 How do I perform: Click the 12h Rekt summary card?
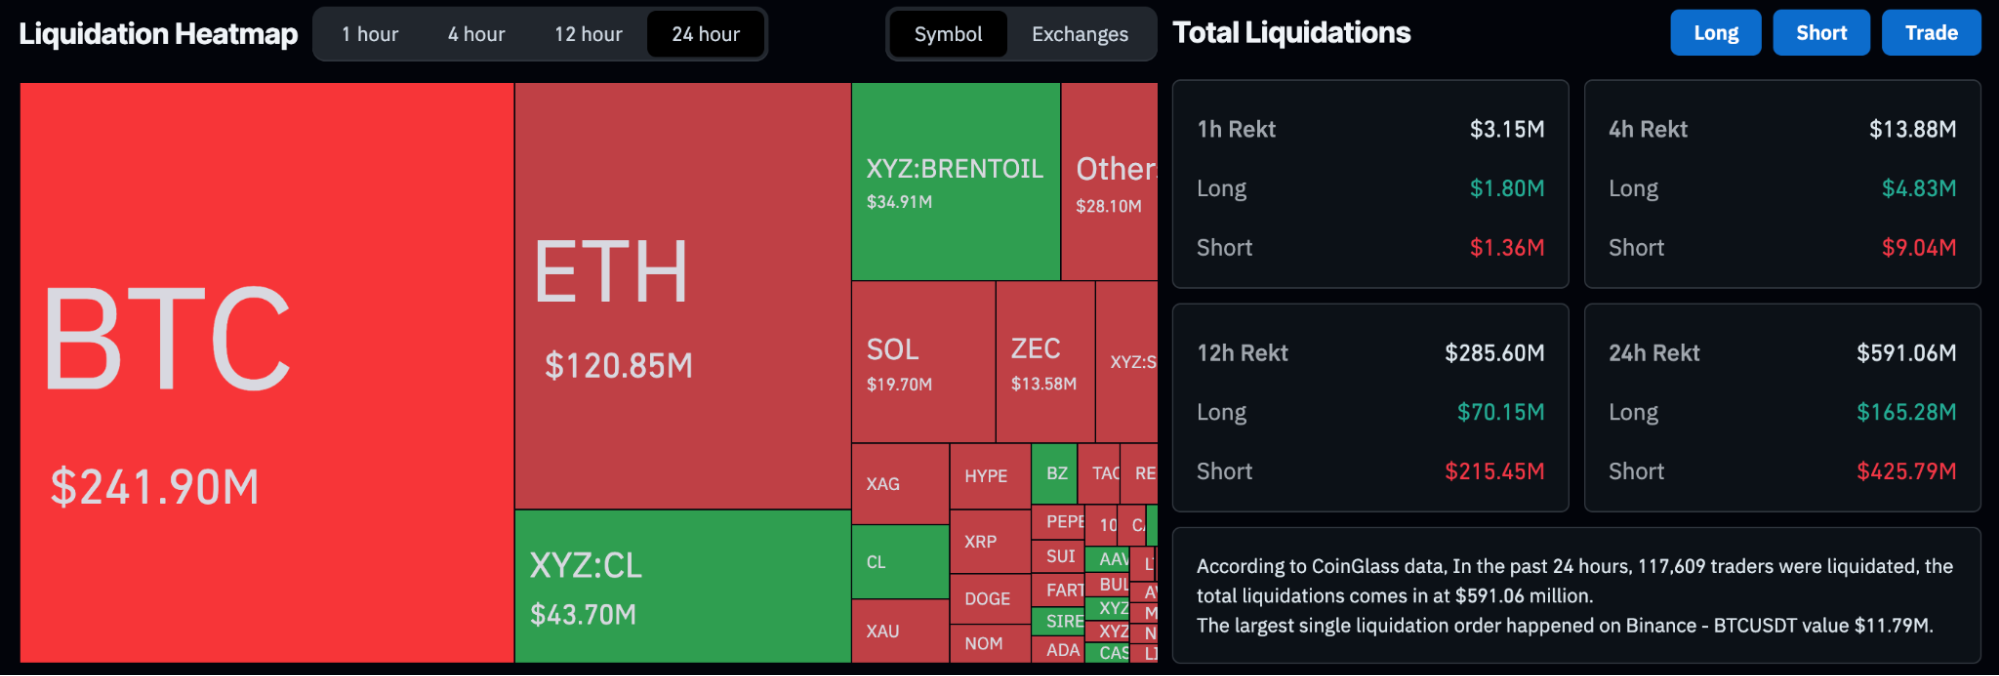point(1370,408)
